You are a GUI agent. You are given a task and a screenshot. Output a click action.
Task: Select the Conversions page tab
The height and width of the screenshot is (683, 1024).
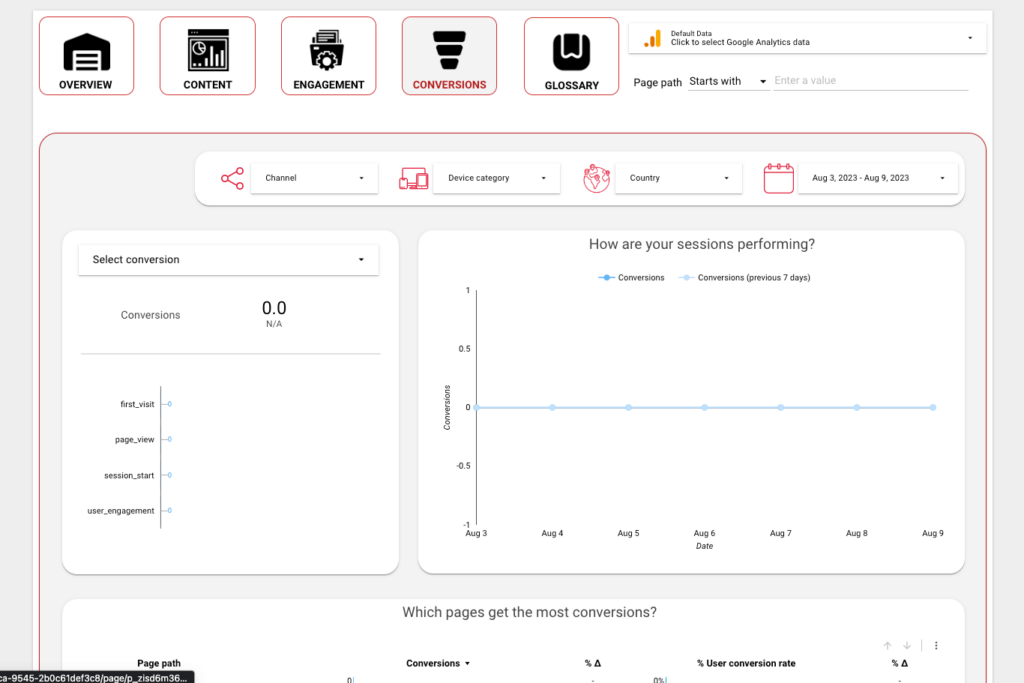(x=449, y=56)
